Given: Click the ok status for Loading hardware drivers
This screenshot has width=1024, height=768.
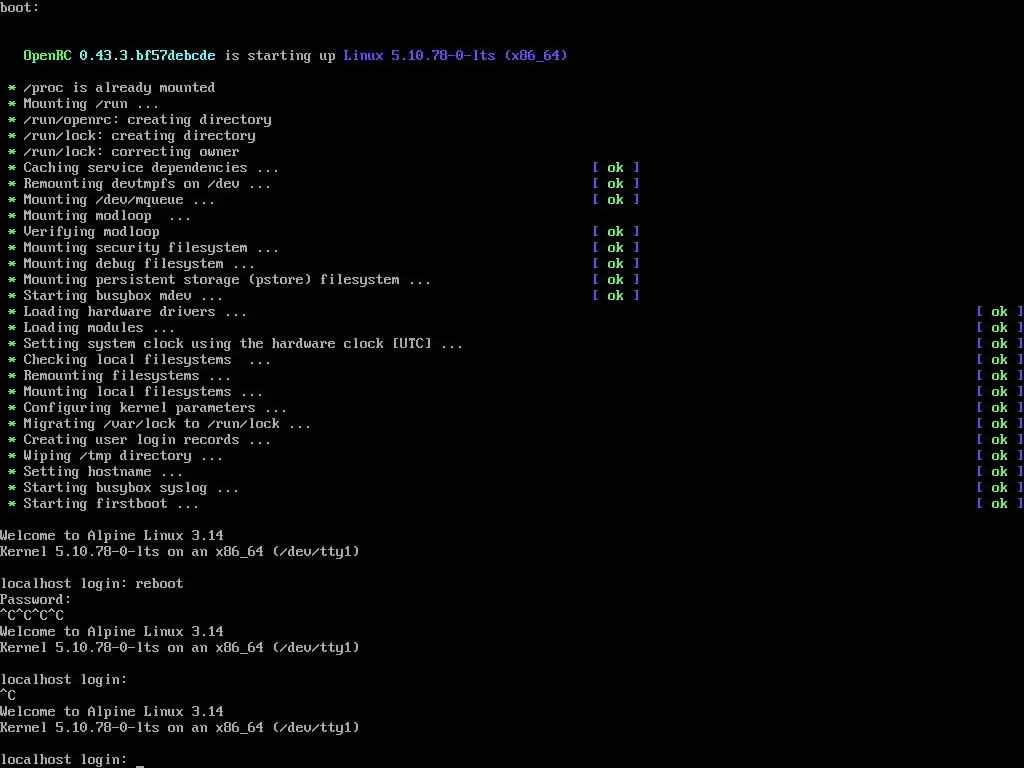Looking at the screenshot, I should tap(999, 312).
